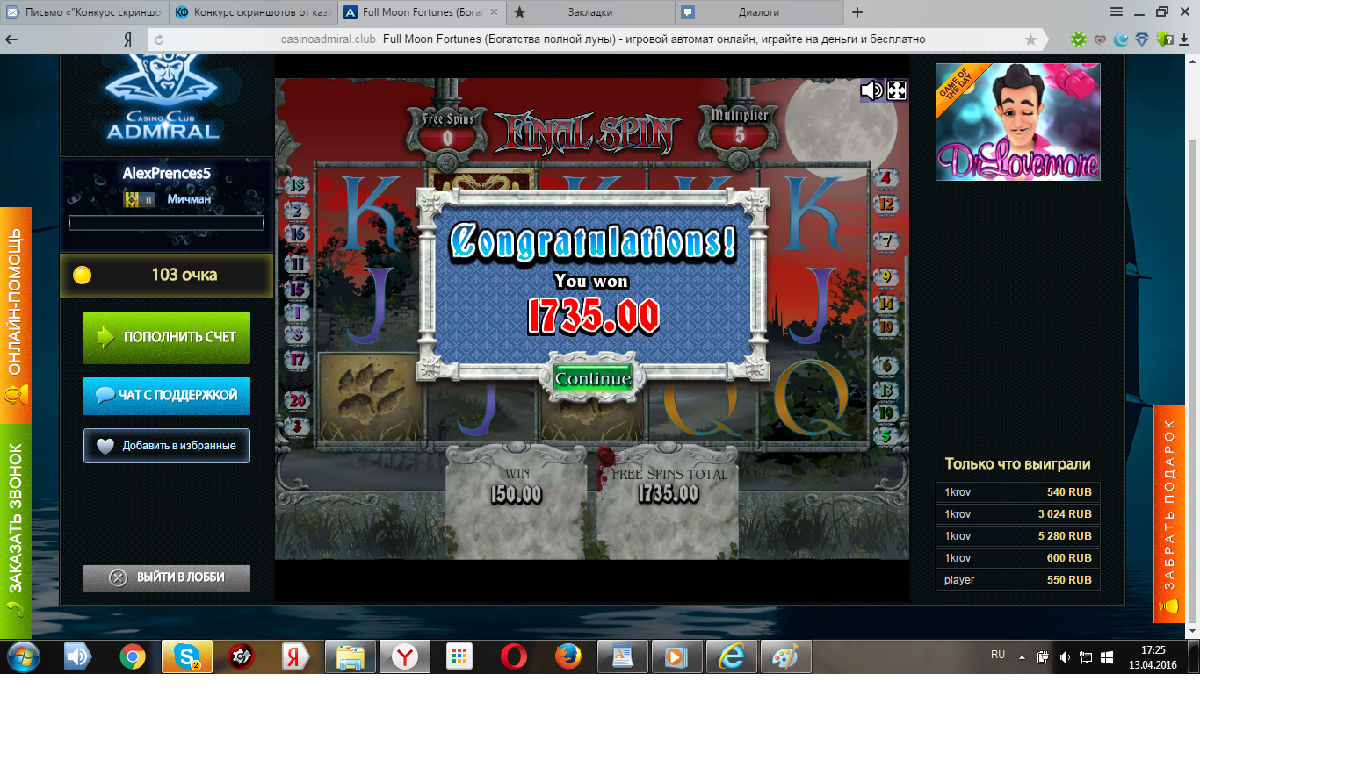Select payline number 12 marker
The width and height of the screenshot is (1366, 768).
[885, 204]
